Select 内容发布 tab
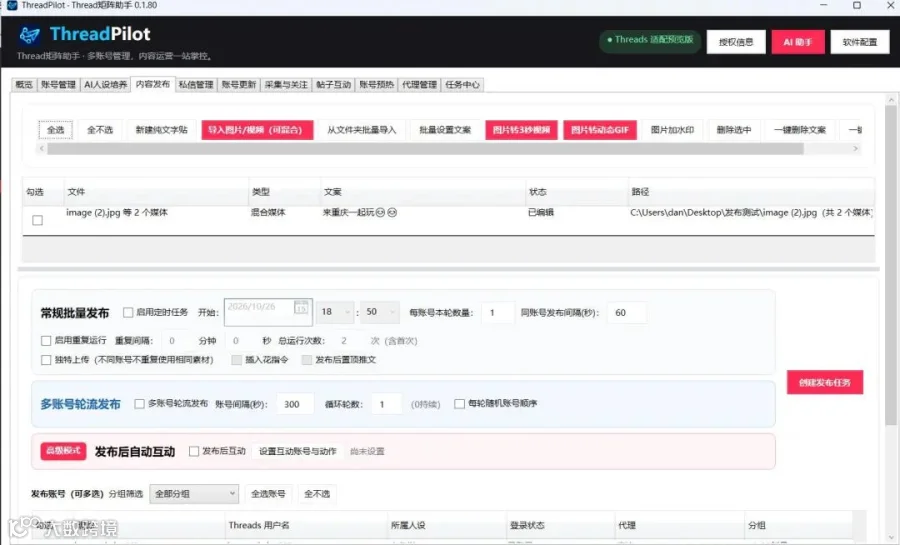This screenshot has width=900, height=545. coord(153,84)
